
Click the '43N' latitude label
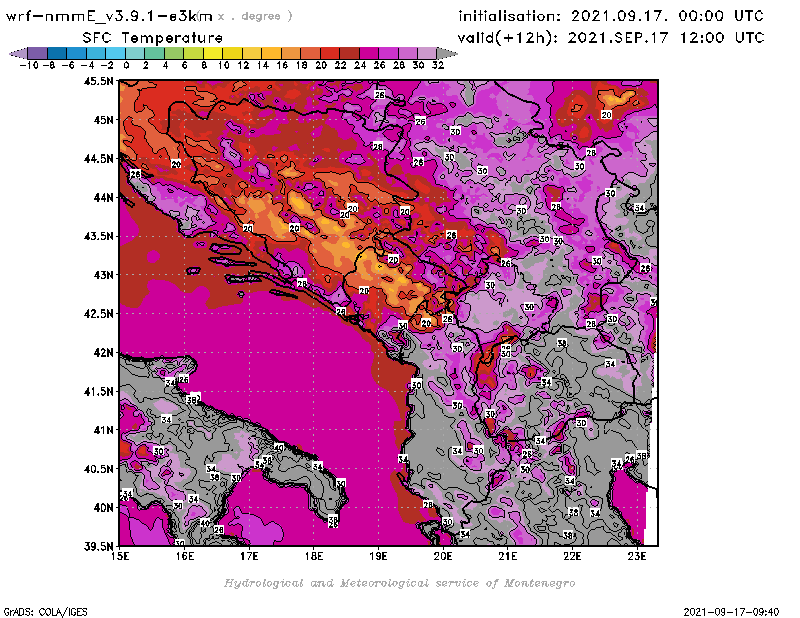coord(103,275)
